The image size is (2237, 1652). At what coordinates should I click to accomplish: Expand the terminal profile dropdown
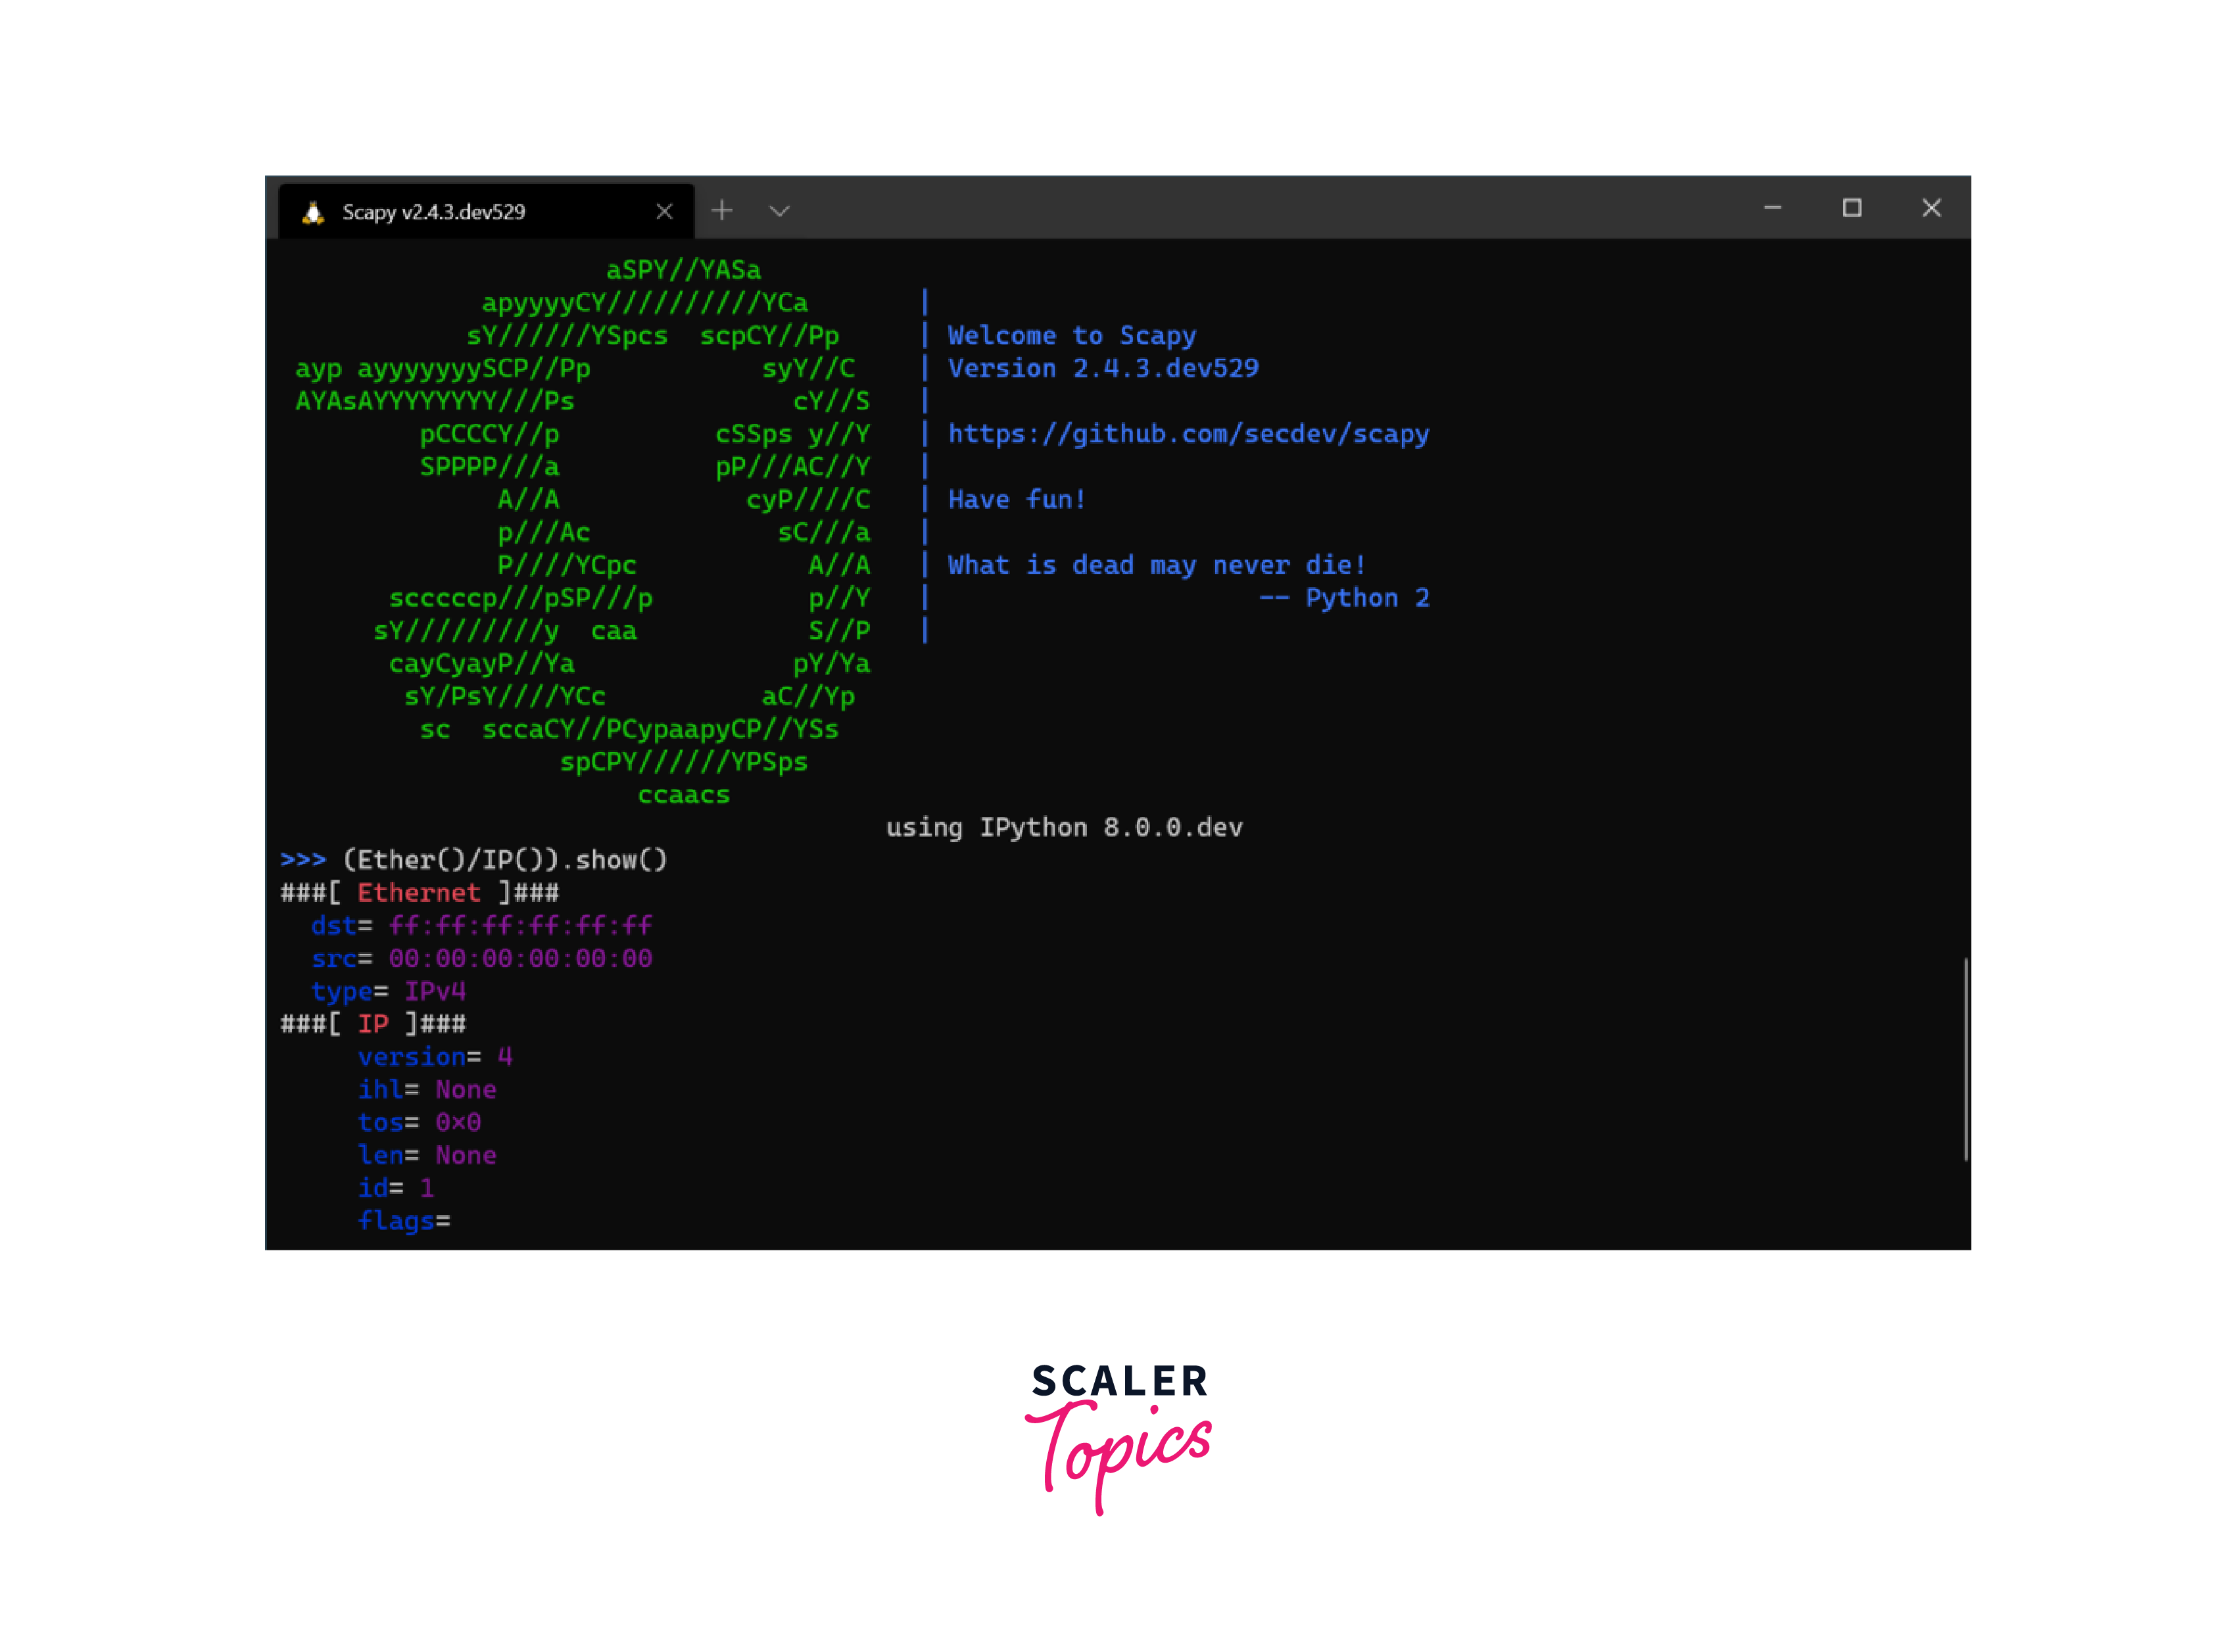pos(779,210)
